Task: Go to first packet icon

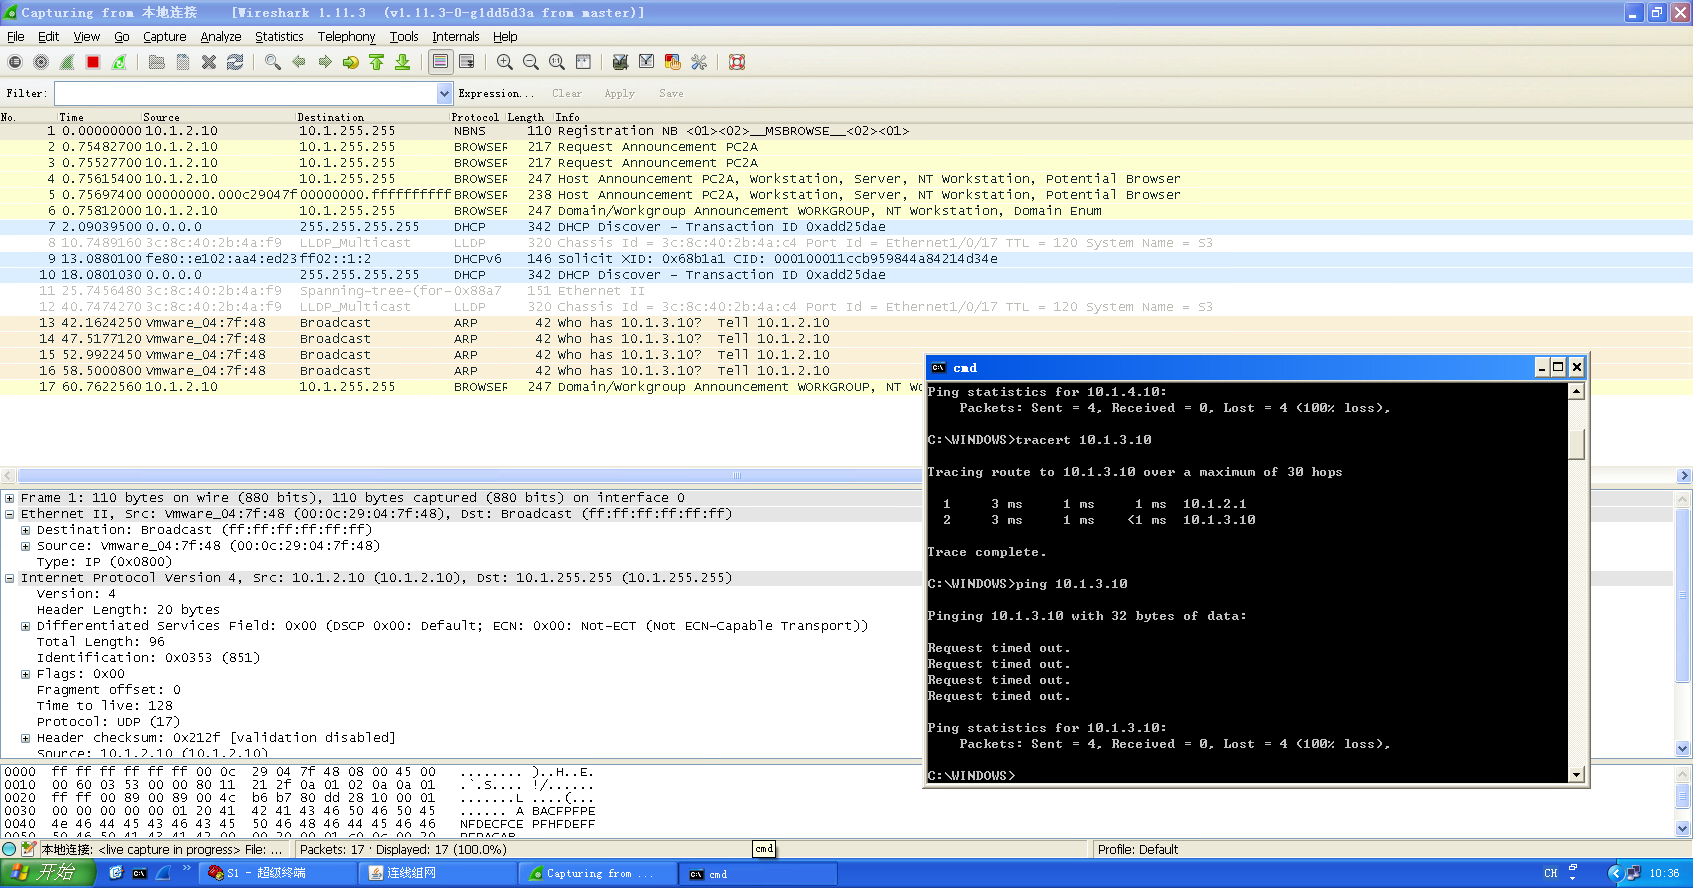Action: [377, 62]
